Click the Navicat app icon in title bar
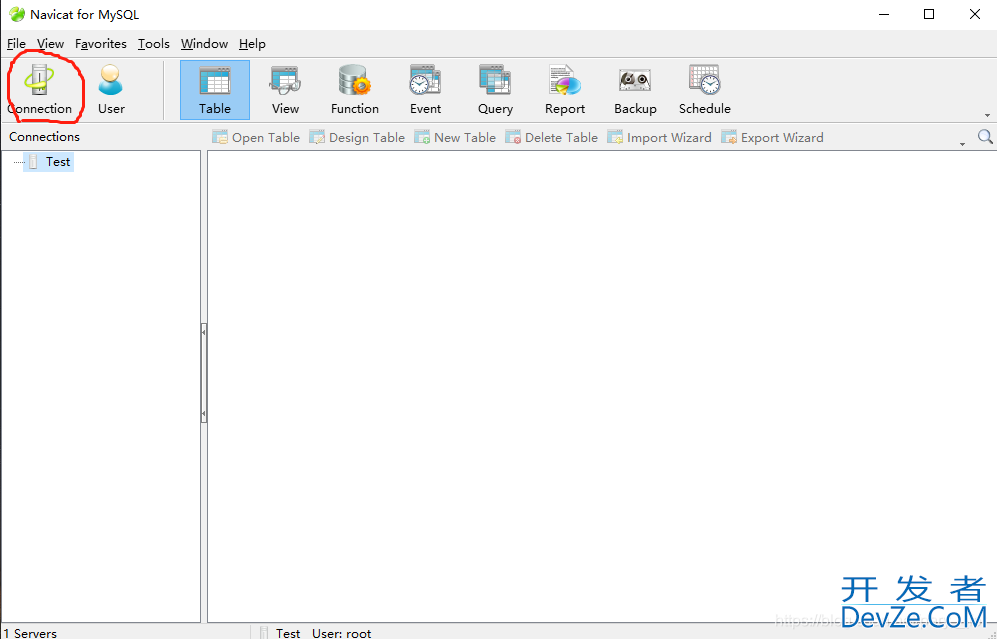Screen dimensions: 997x639 (17, 14)
